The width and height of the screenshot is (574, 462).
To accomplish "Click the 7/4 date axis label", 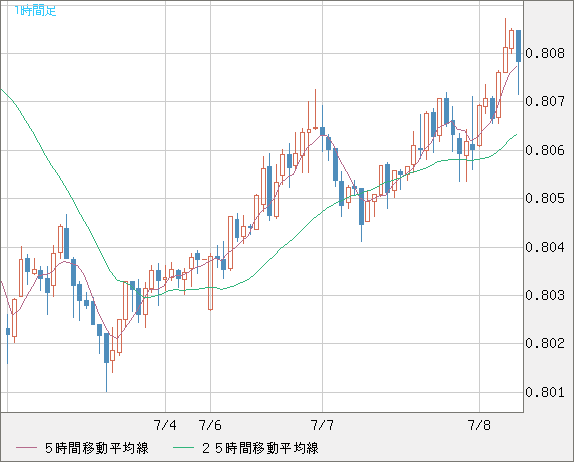I will [x=165, y=425].
